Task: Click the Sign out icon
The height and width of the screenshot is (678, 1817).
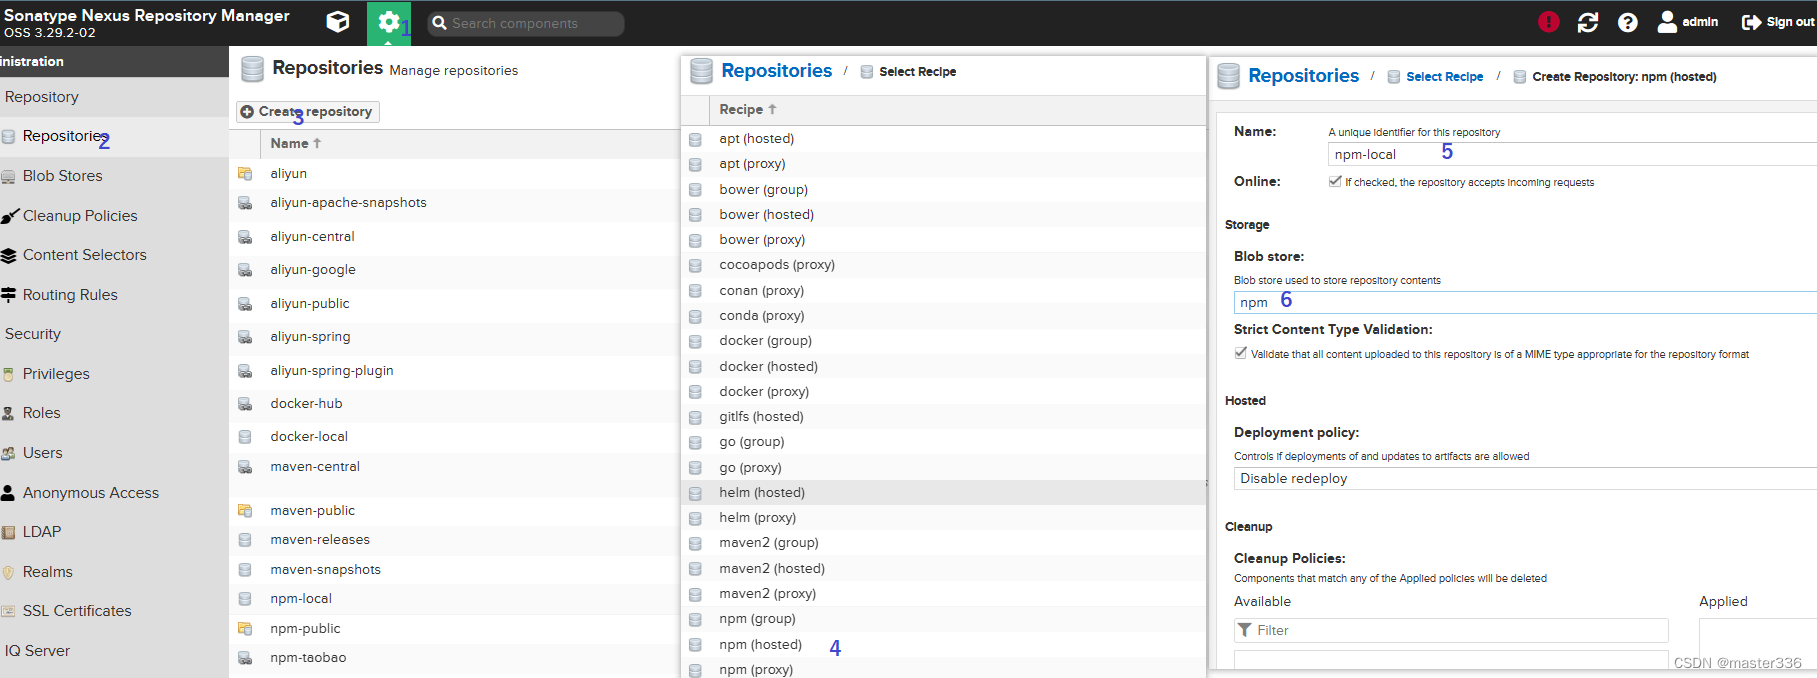Action: pyautogui.click(x=1751, y=22)
